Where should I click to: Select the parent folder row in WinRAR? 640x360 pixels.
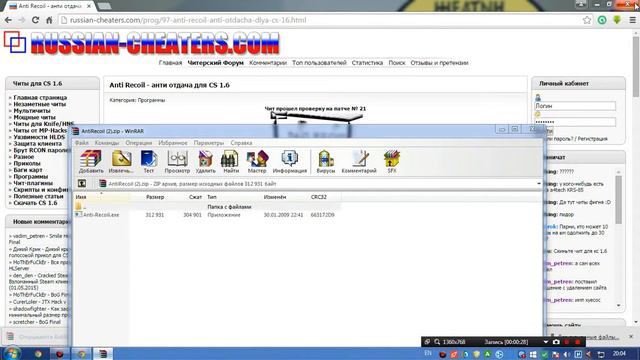tap(207, 207)
